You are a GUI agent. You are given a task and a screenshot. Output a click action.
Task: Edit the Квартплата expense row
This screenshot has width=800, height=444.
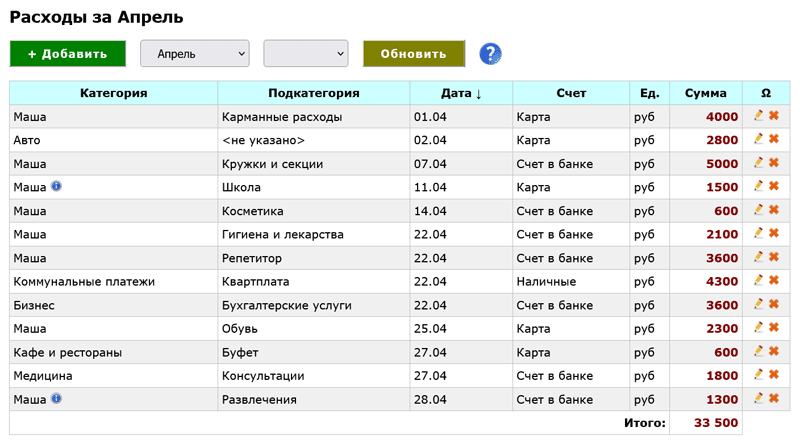pos(759,280)
